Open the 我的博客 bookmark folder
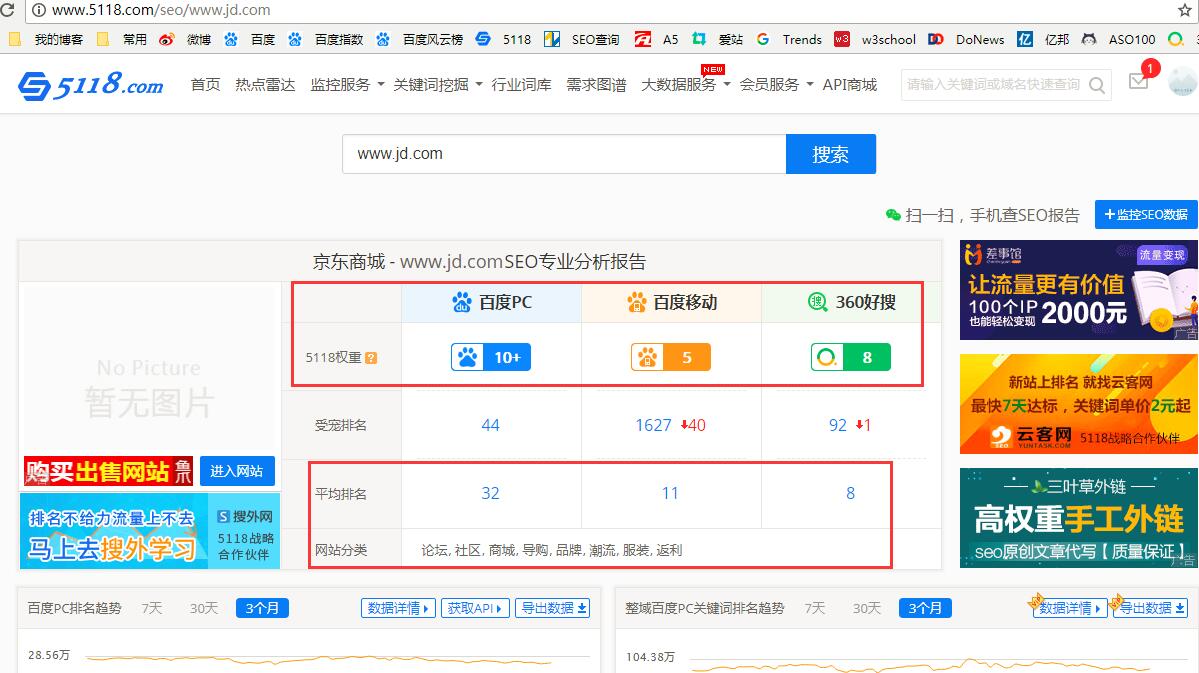1199x673 pixels. pyautogui.click(x=46, y=39)
